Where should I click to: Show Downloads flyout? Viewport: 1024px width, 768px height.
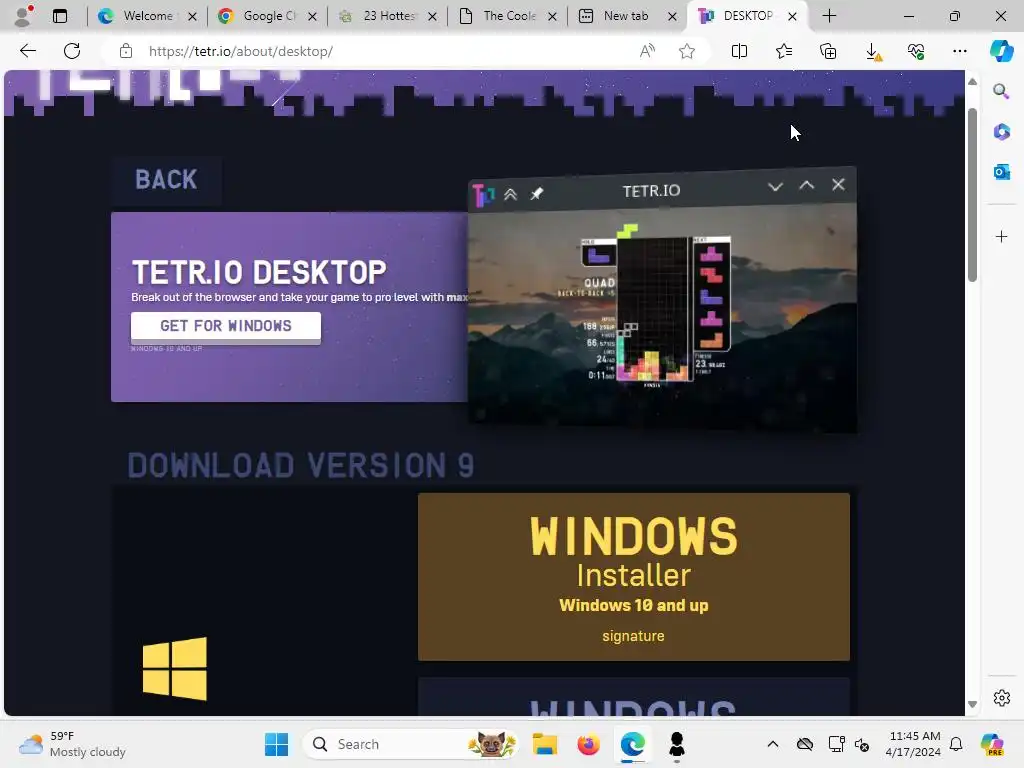(x=873, y=51)
